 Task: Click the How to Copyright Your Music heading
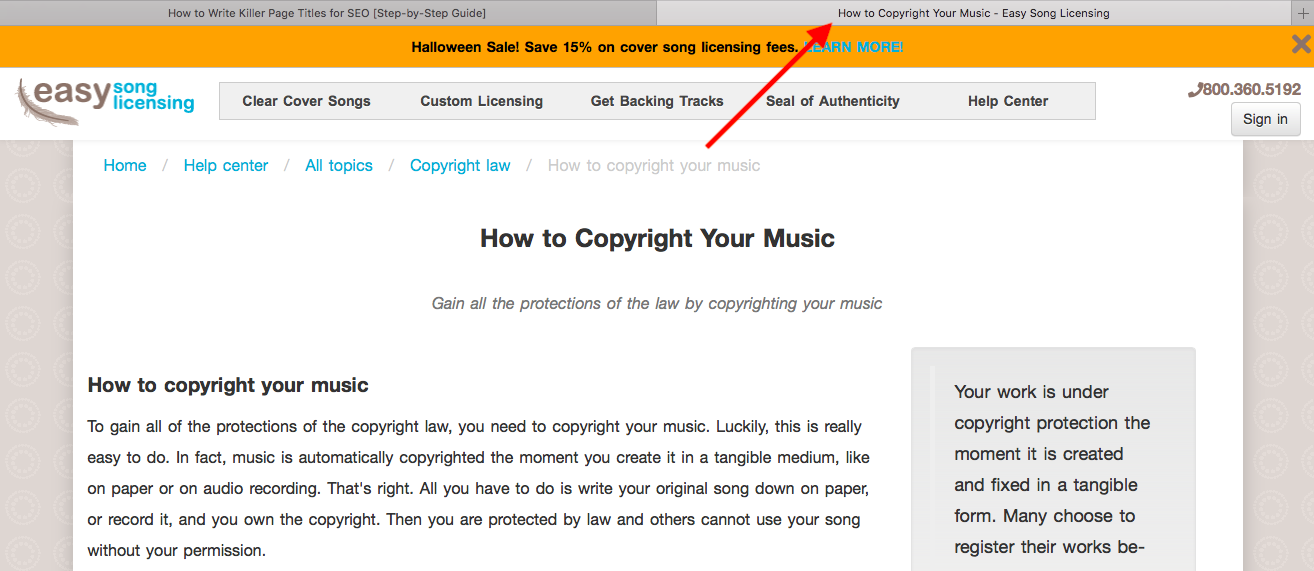[x=657, y=238]
